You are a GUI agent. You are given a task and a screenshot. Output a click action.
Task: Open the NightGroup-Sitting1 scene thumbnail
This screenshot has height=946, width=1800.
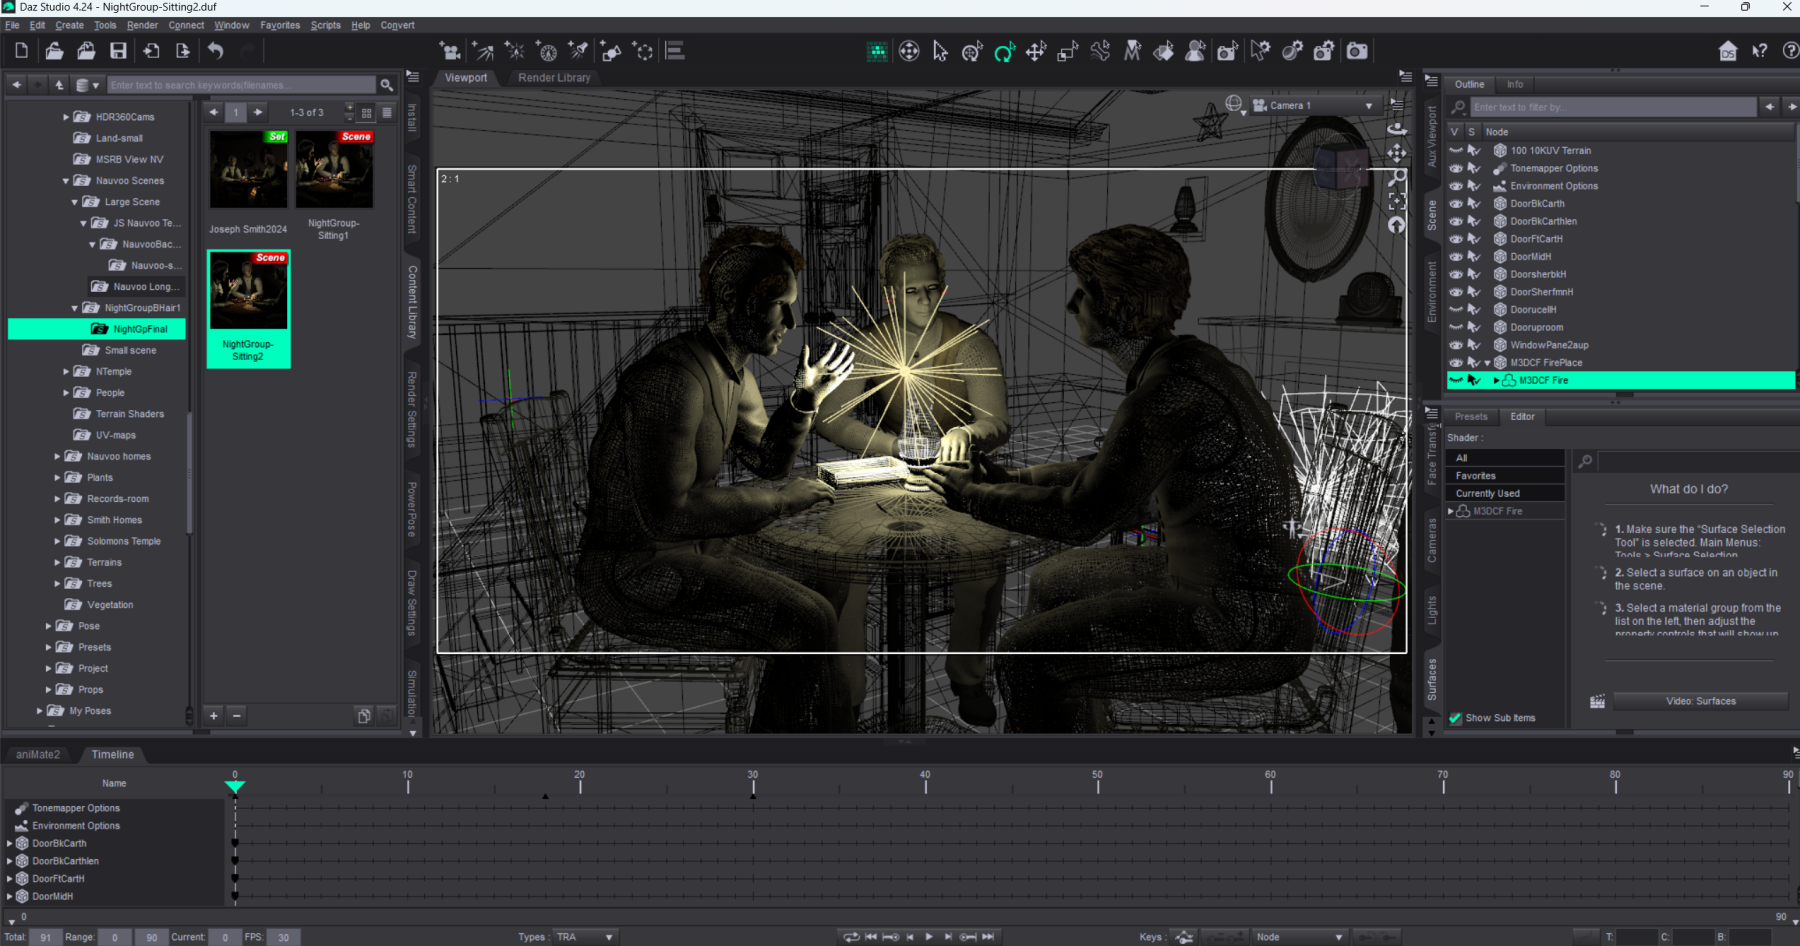coord(333,171)
